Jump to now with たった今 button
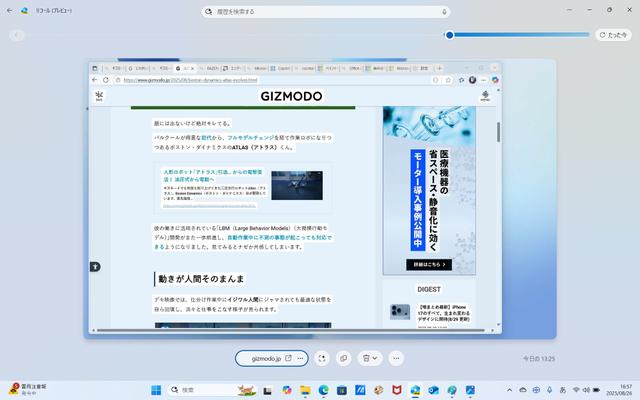Screen dimensions: 640x400 point(613,34)
